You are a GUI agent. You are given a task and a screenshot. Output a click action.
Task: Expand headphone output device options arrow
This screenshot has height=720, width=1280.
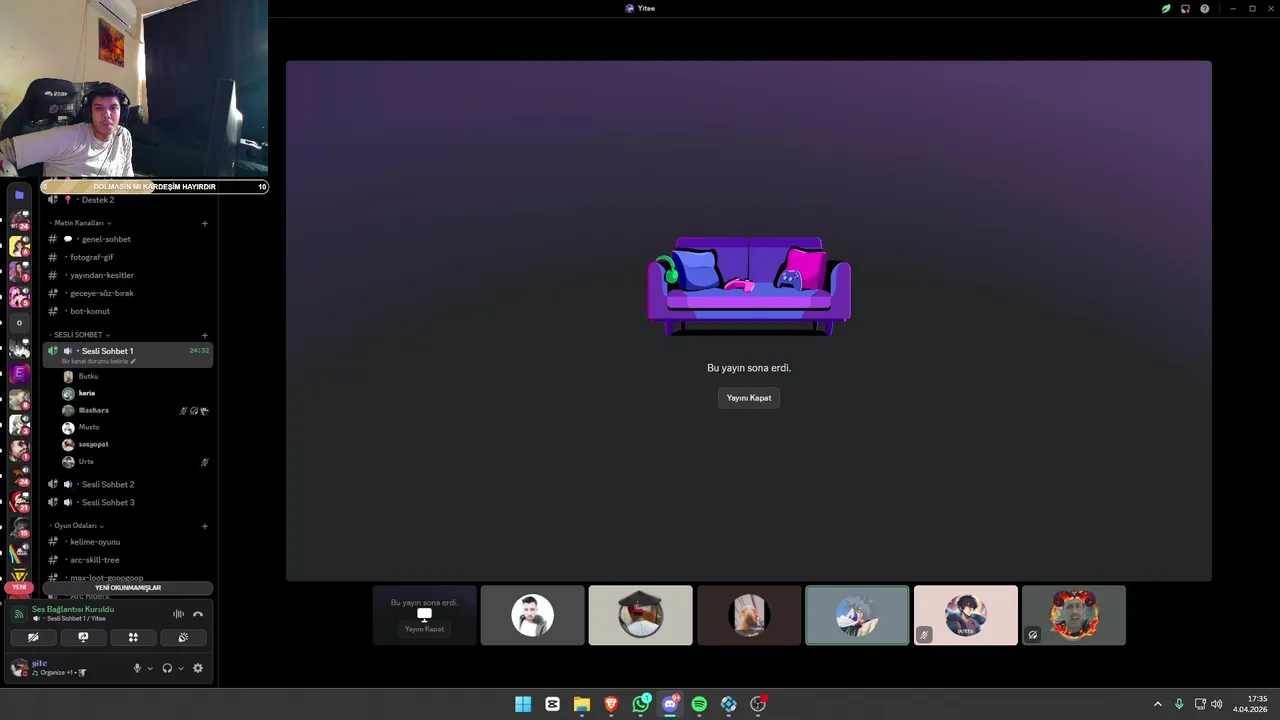click(180, 668)
